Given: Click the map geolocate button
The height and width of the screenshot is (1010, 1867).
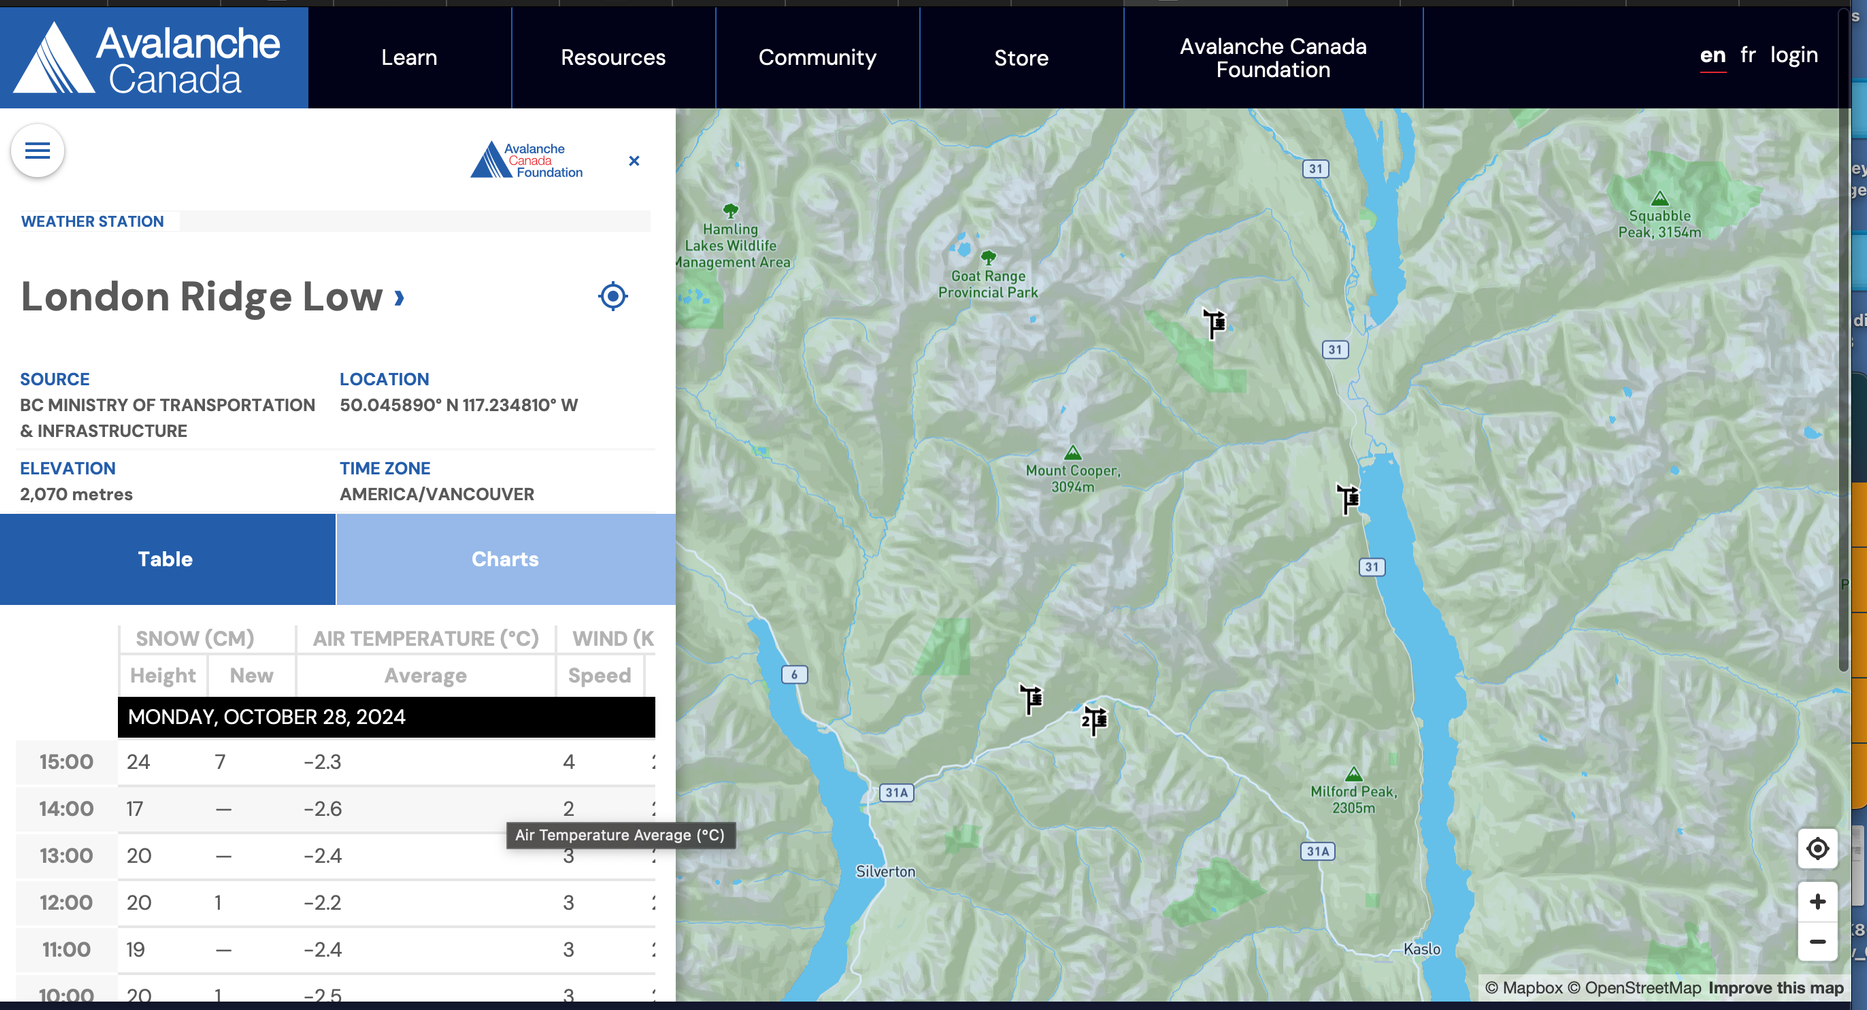Looking at the screenshot, I should pyautogui.click(x=1817, y=849).
